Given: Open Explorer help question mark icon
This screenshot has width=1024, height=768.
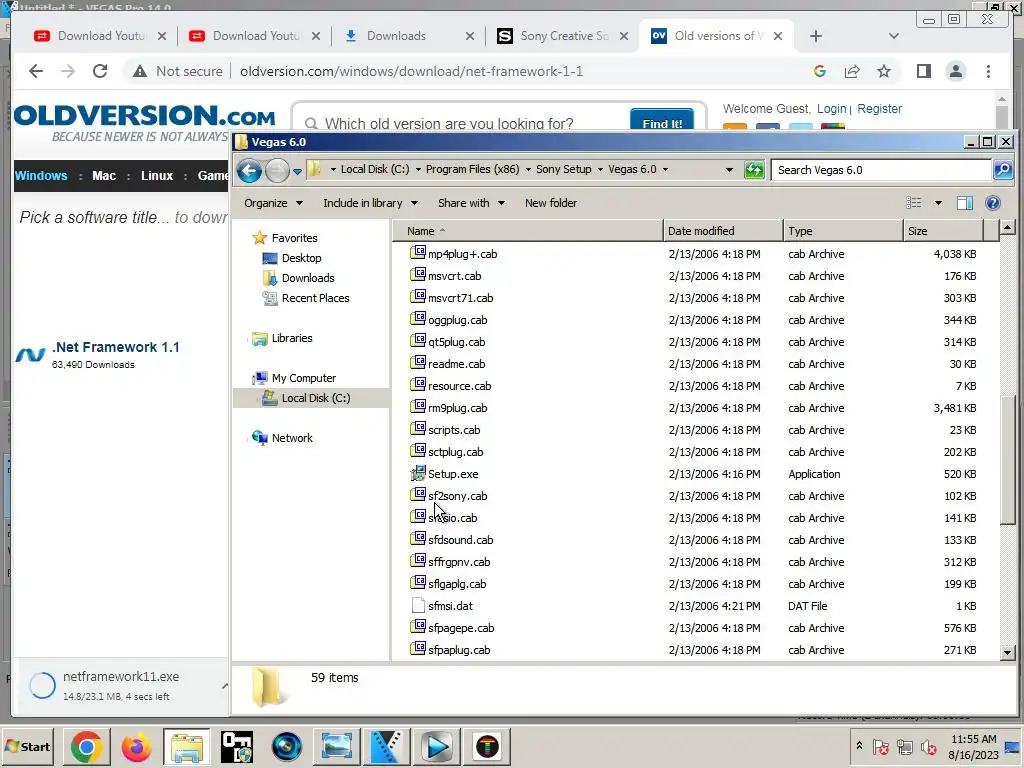Looking at the screenshot, I should click(x=993, y=203).
